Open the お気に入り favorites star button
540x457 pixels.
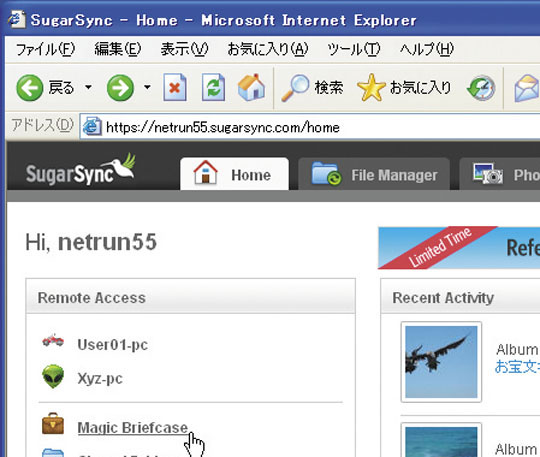click(x=404, y=88)
